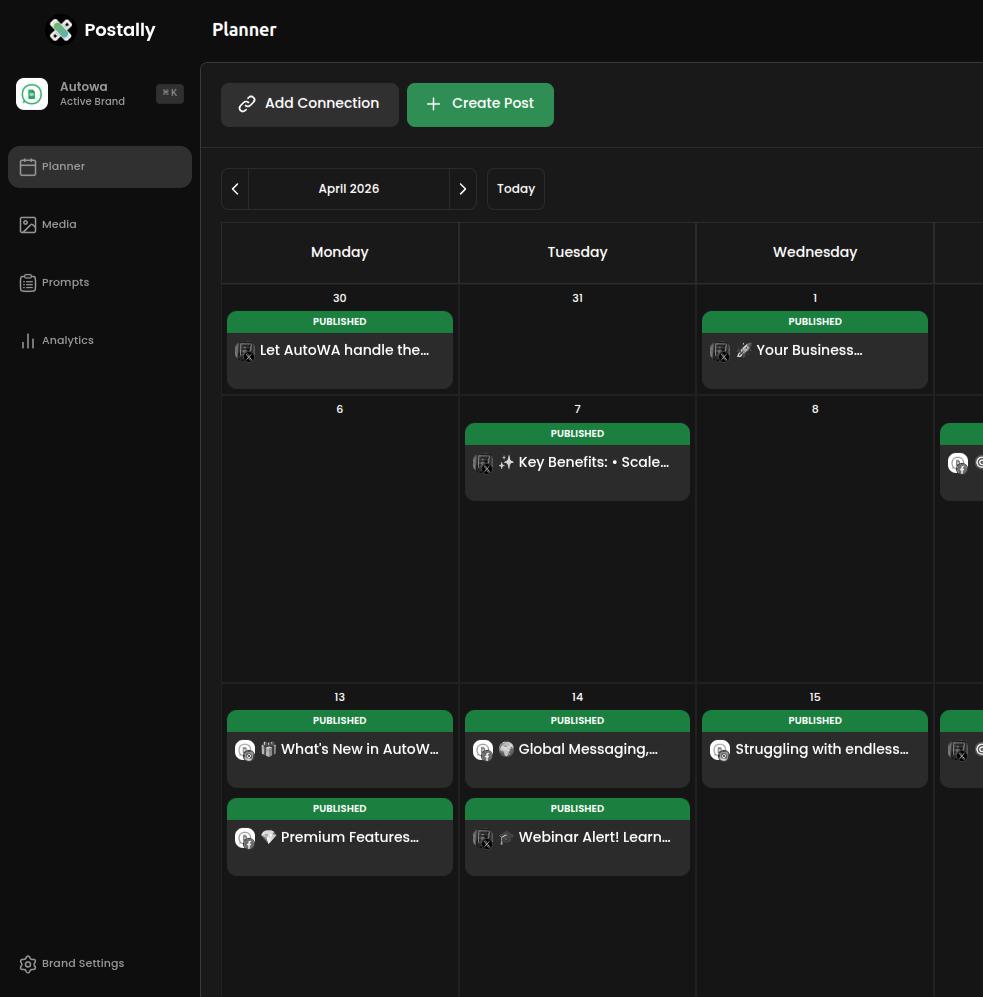Viewport: 983px width, 997px height.
Task: Open the 'Webinar Alert! Learn…' post
Action: (577, 837)
